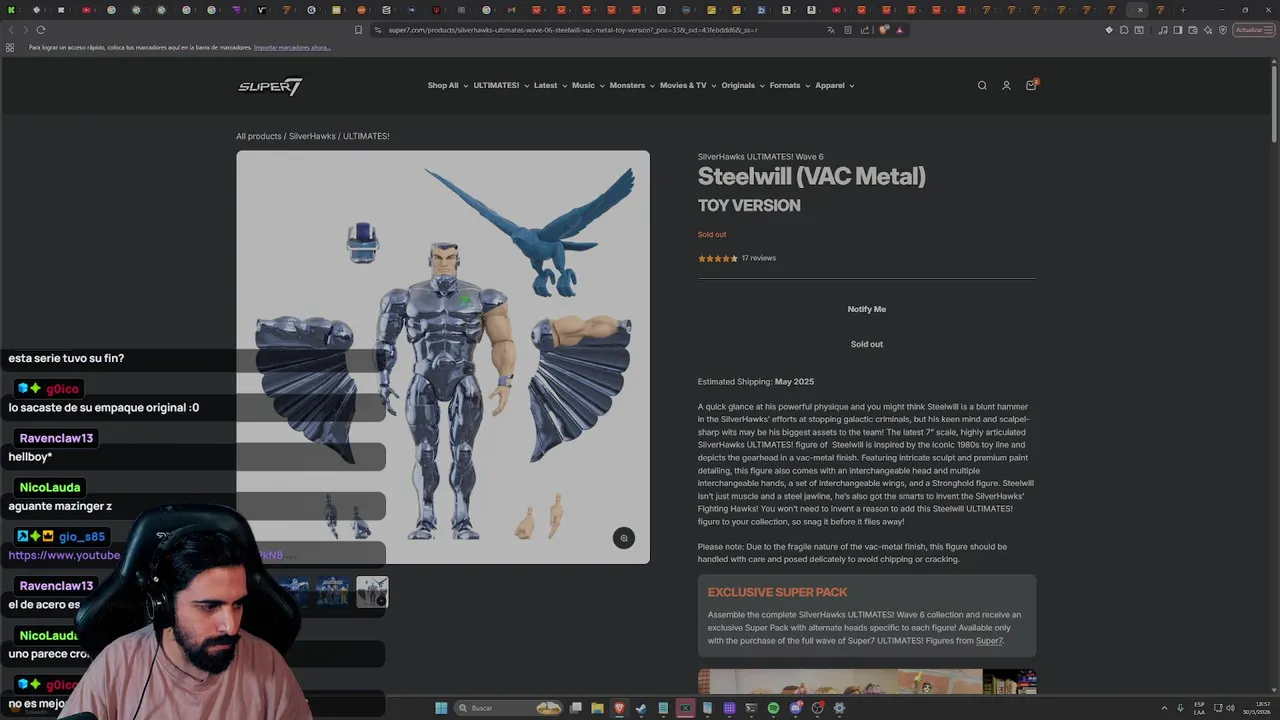
Task: Expand the Movies & TV menu
Action: (688, 86)
